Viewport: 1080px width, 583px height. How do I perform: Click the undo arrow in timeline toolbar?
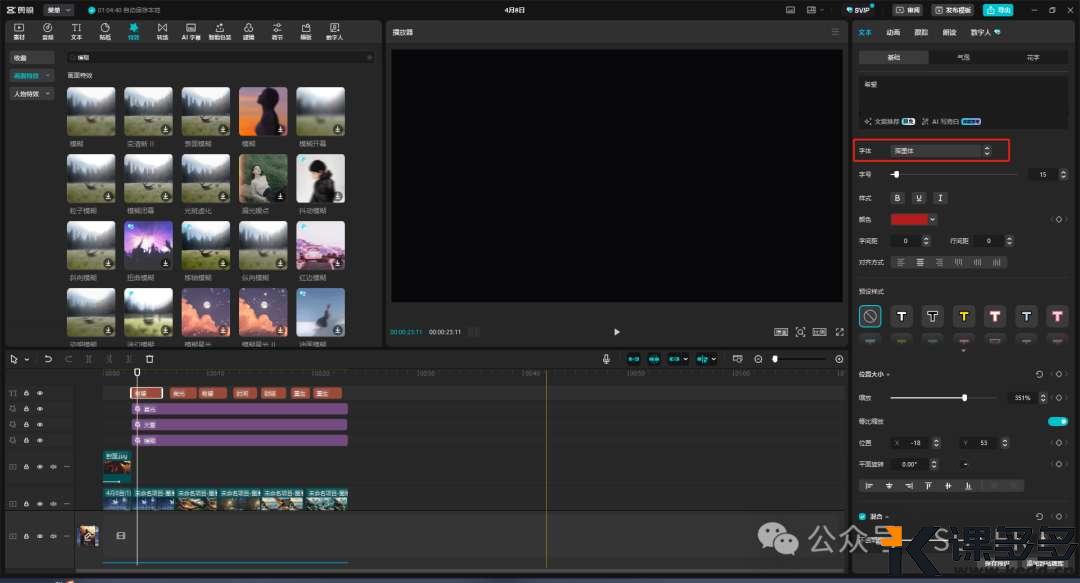coord(48,359)
